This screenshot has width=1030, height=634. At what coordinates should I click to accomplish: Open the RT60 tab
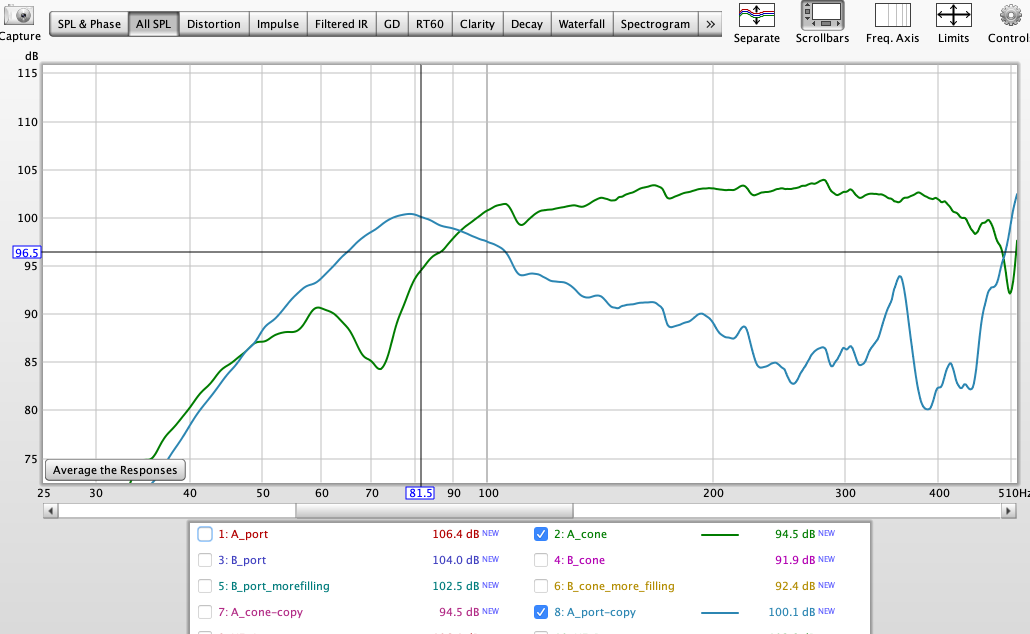pyautogui.click(x=430, y=24)
